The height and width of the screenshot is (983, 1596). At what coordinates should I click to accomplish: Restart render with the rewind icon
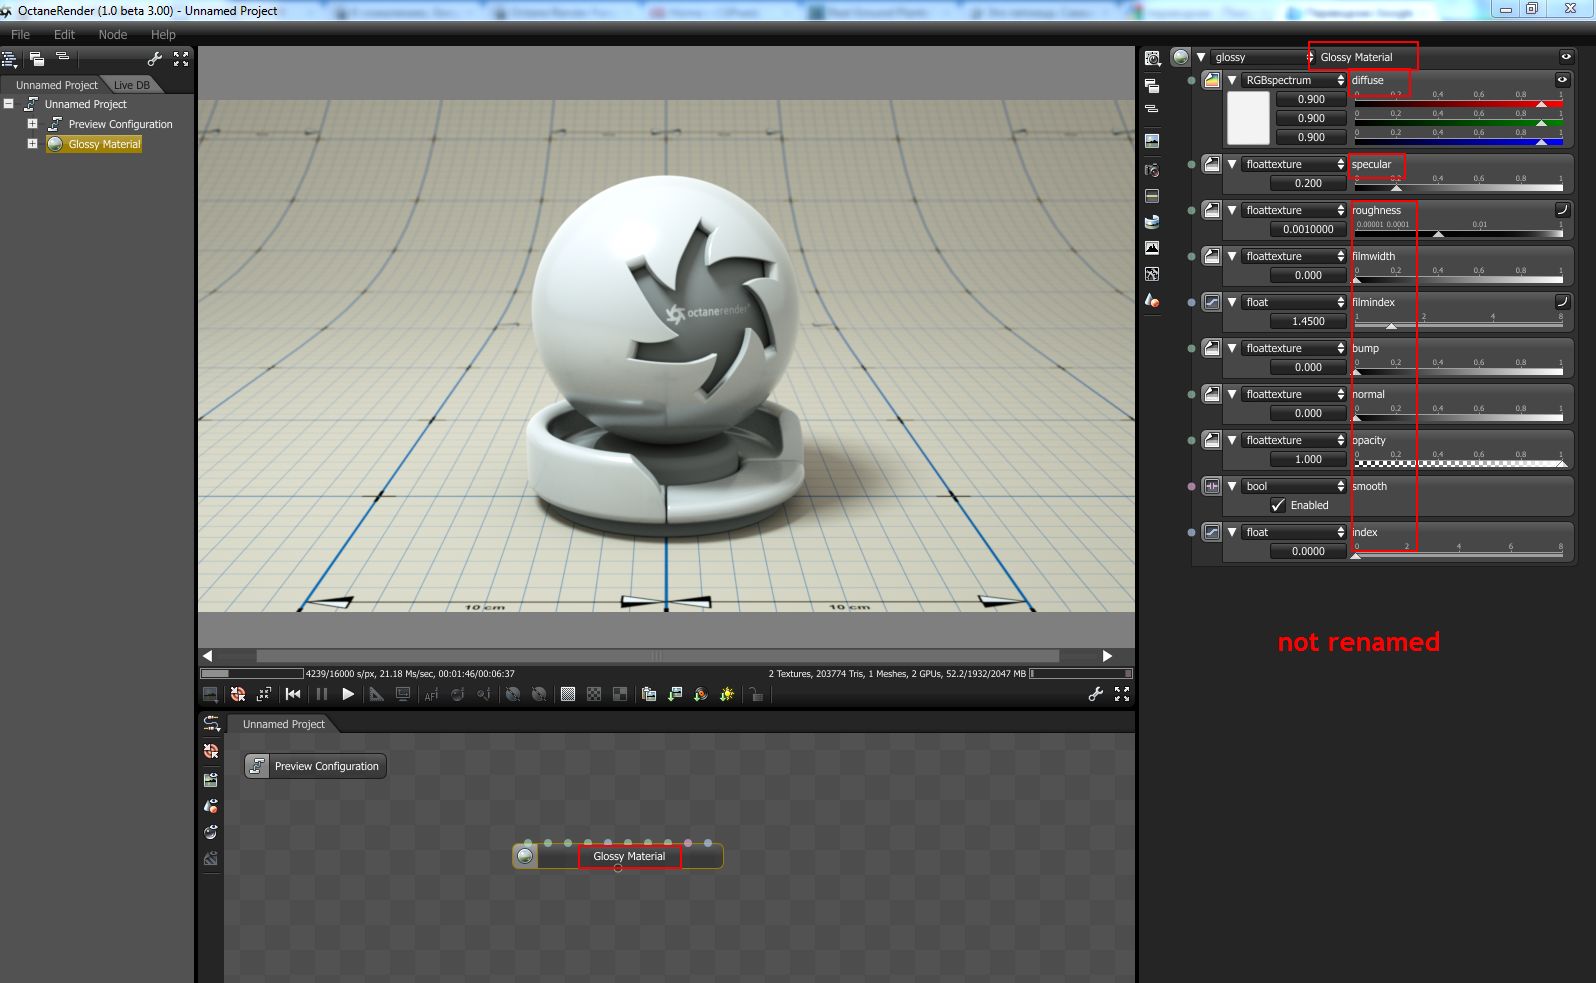pyautogui.click(x=293, y=694)
